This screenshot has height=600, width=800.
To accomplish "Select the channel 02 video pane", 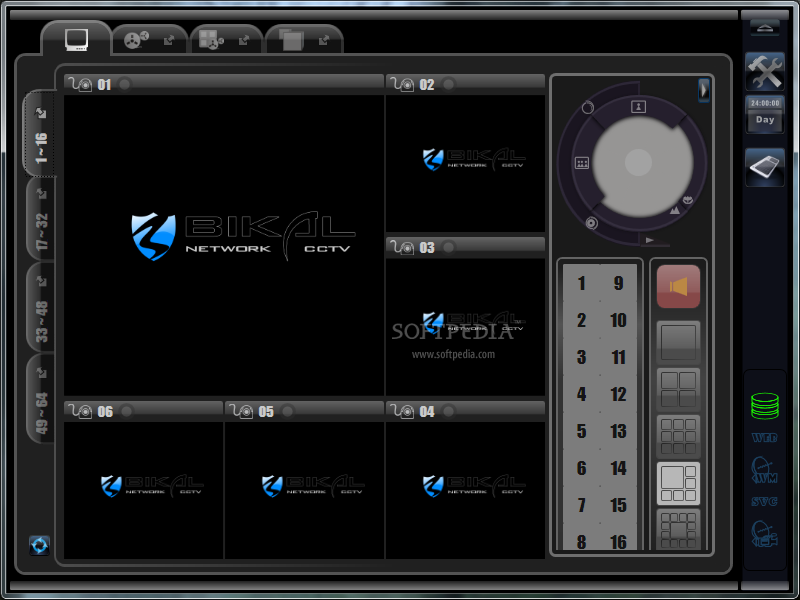I will (465, 163).
